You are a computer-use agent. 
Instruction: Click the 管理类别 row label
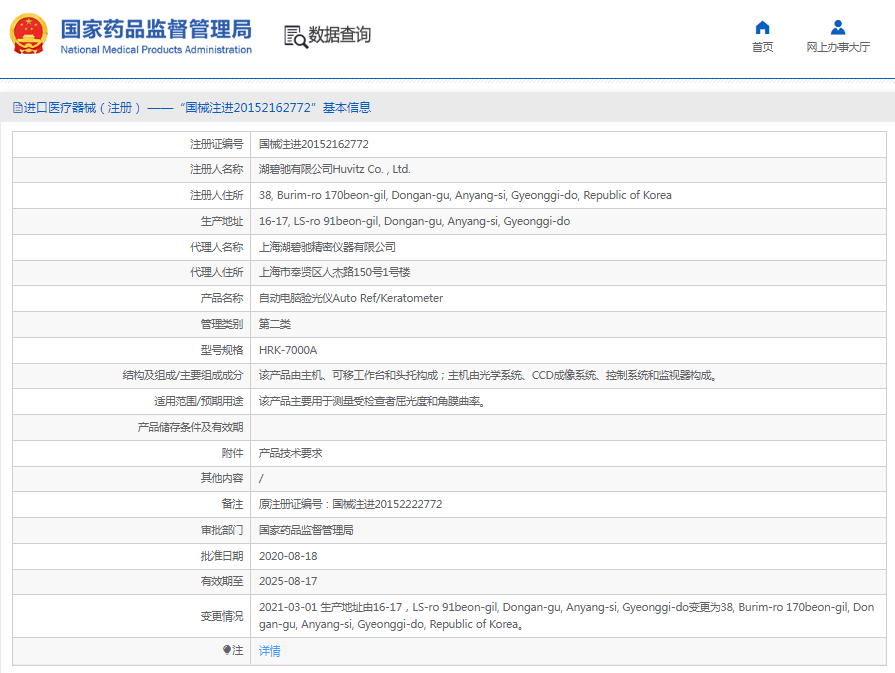(221, 324)
